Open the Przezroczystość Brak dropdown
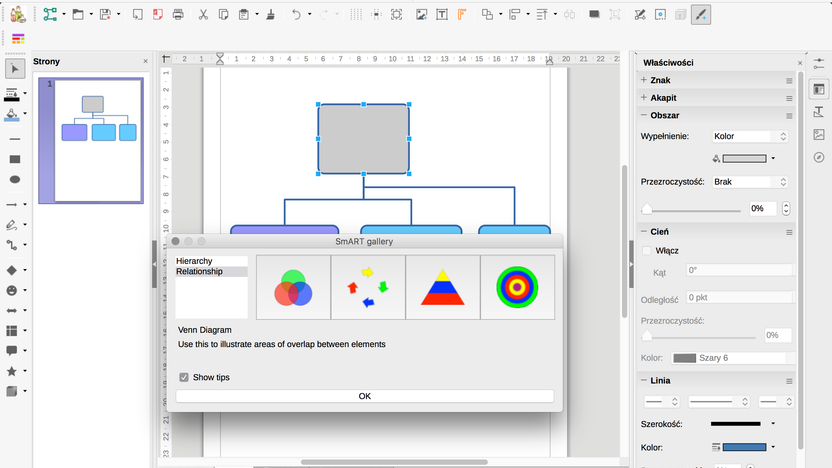This screenshot has width=832, height=468. click(x=750, y=182)
